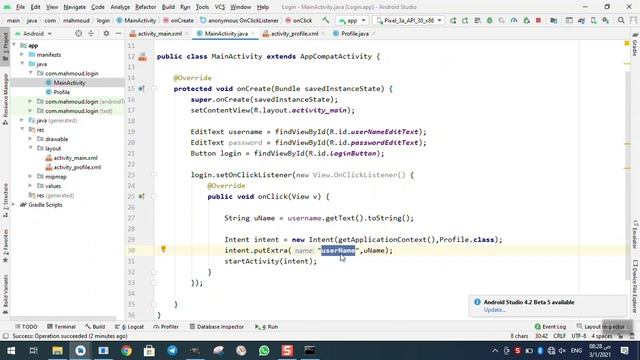The height and width of the screenshot is (360, 640).
Task: Toggle the Resource Manager side panel
Action: pyautogui.click(x=5, y=98)
